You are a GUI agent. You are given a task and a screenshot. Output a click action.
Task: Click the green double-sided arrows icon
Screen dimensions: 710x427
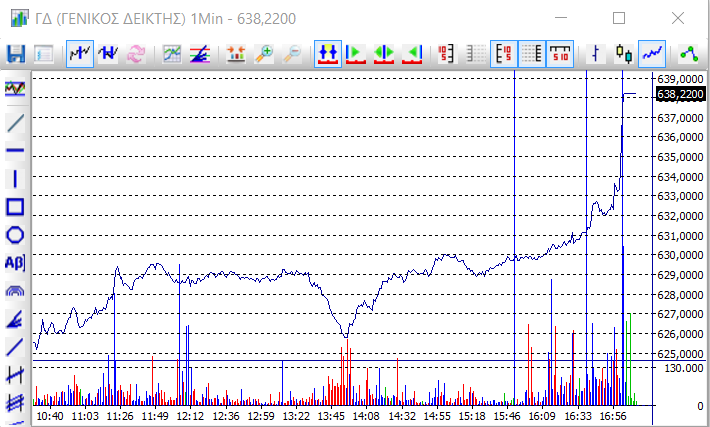coord(384,54)
